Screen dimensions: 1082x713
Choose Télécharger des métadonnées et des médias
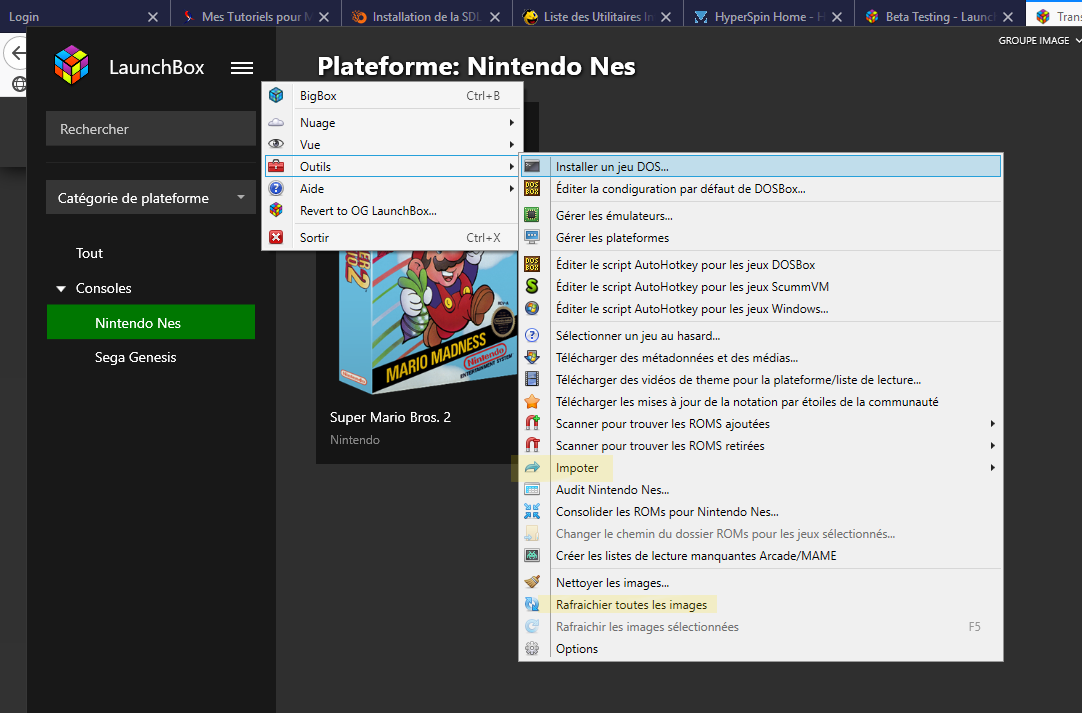[x=761, y=358]
